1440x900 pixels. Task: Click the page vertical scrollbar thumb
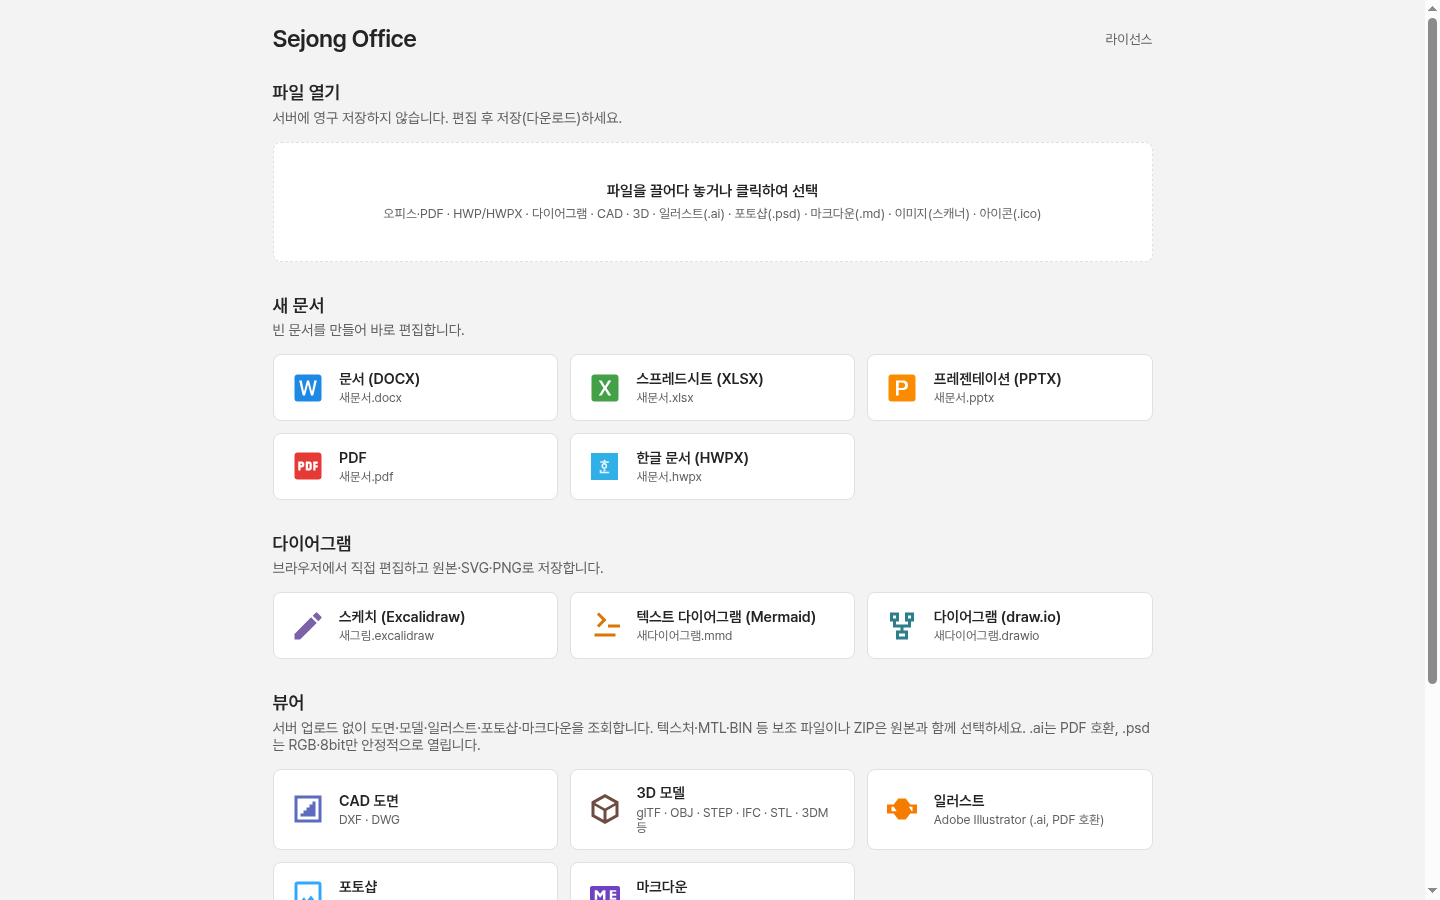pyautogui.click(x=1432, y=350)
